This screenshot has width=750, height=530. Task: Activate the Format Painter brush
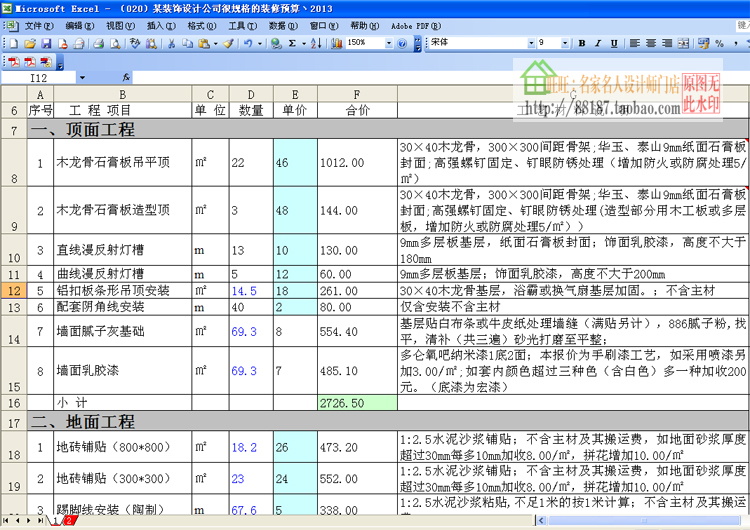click(x=228, y=44)
